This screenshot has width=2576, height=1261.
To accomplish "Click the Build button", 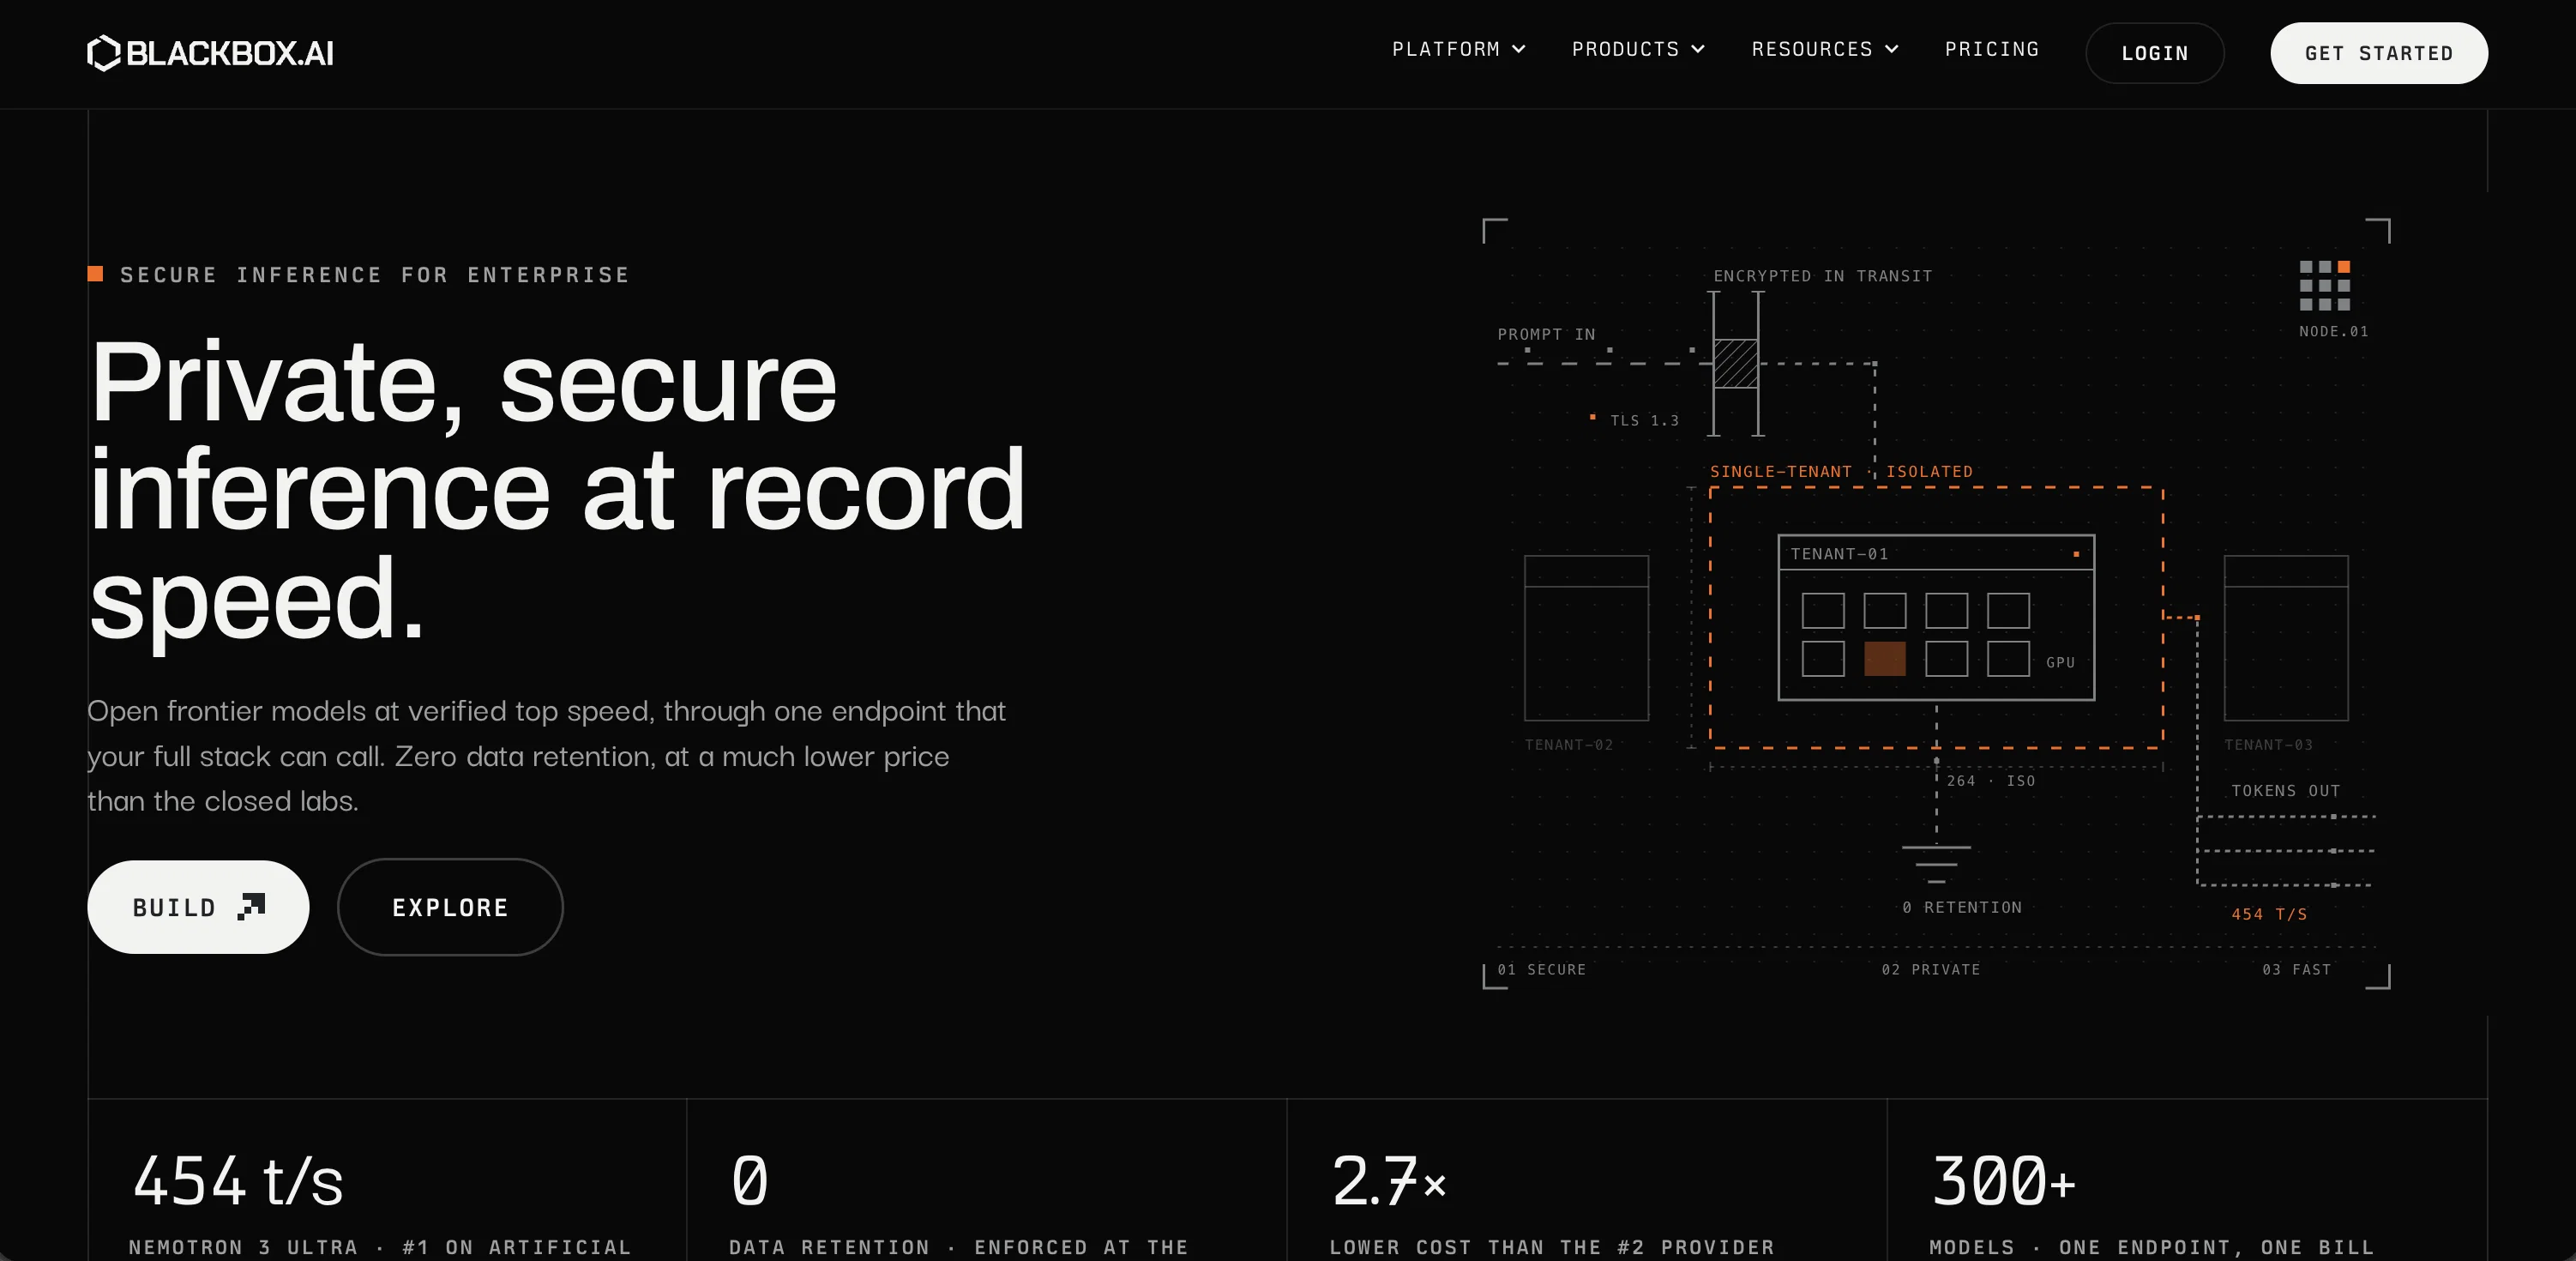I will [x=198, y=907].
